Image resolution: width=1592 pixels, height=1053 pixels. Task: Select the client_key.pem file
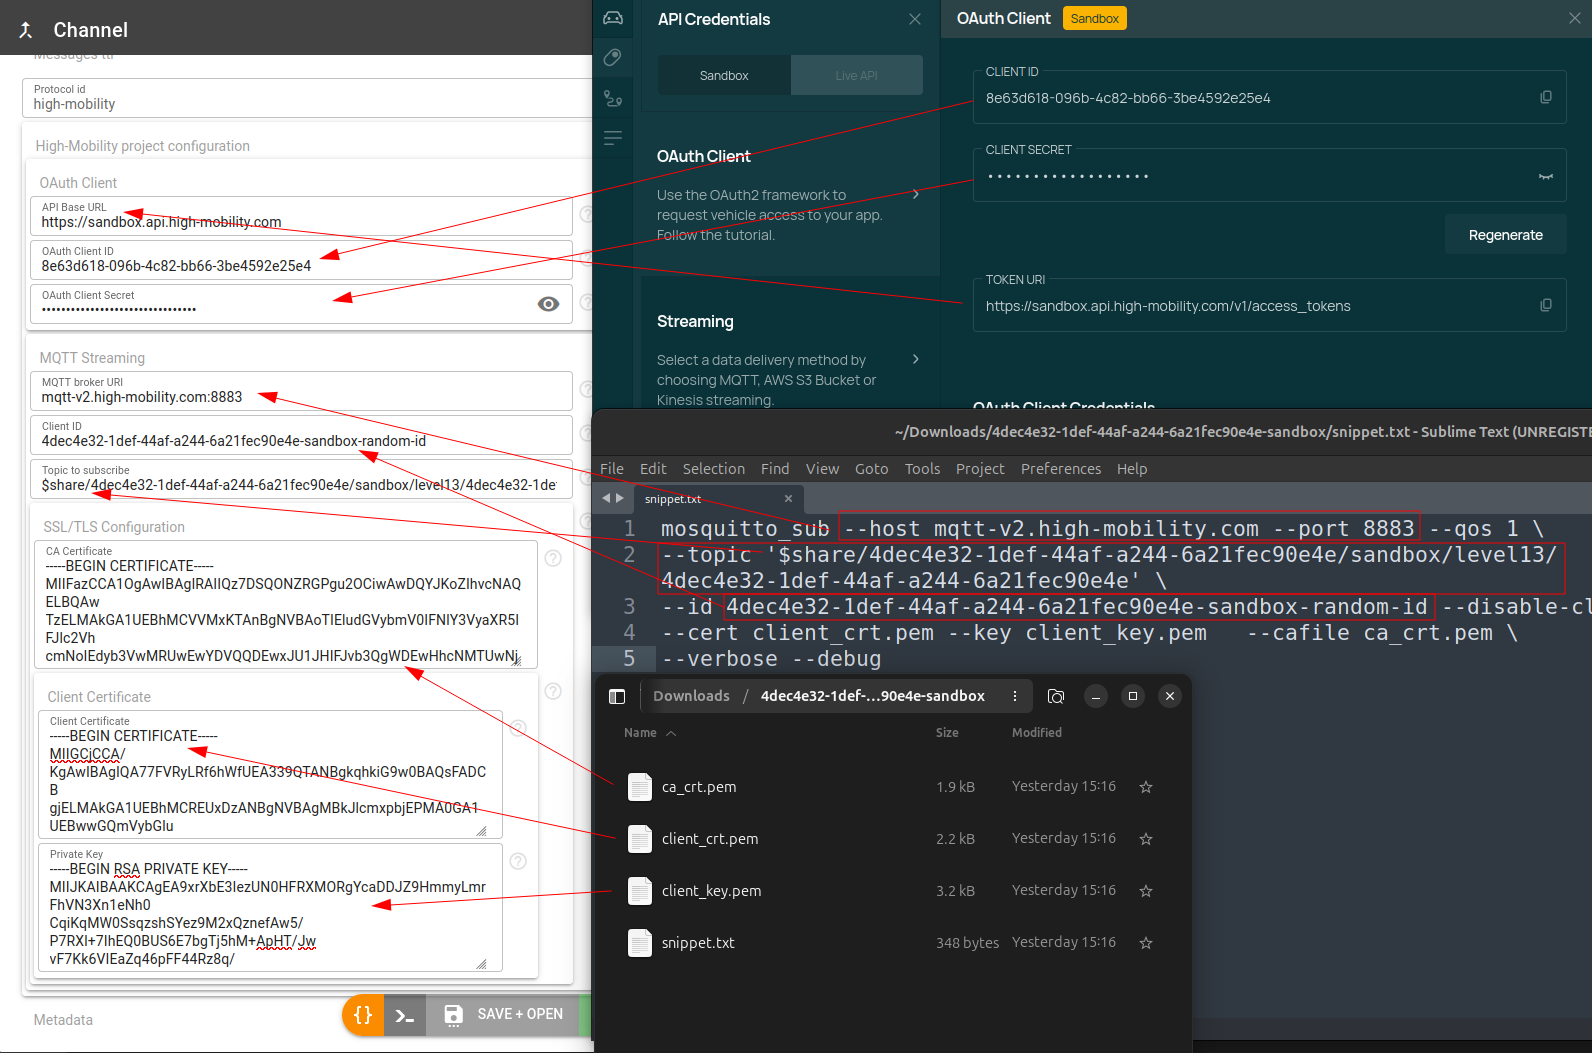point(711,891)
